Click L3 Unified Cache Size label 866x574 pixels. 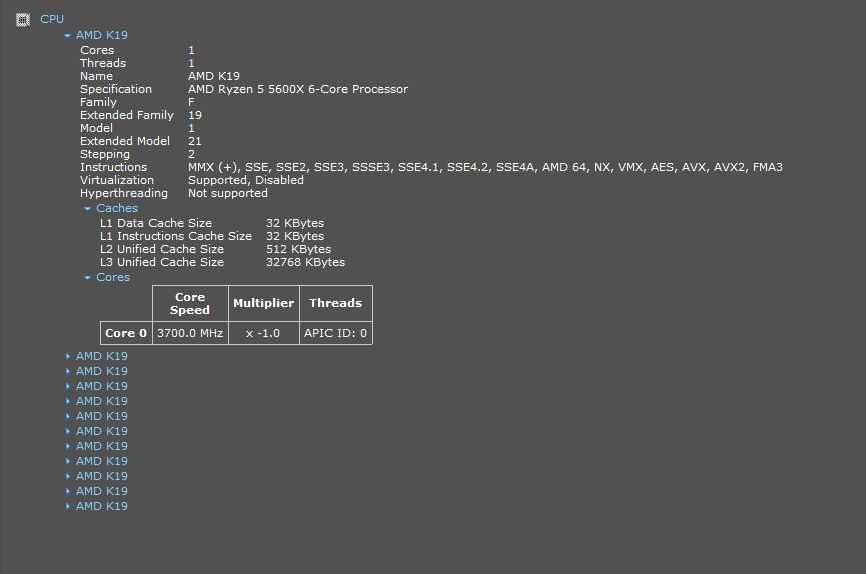click(x=162, y=262)
